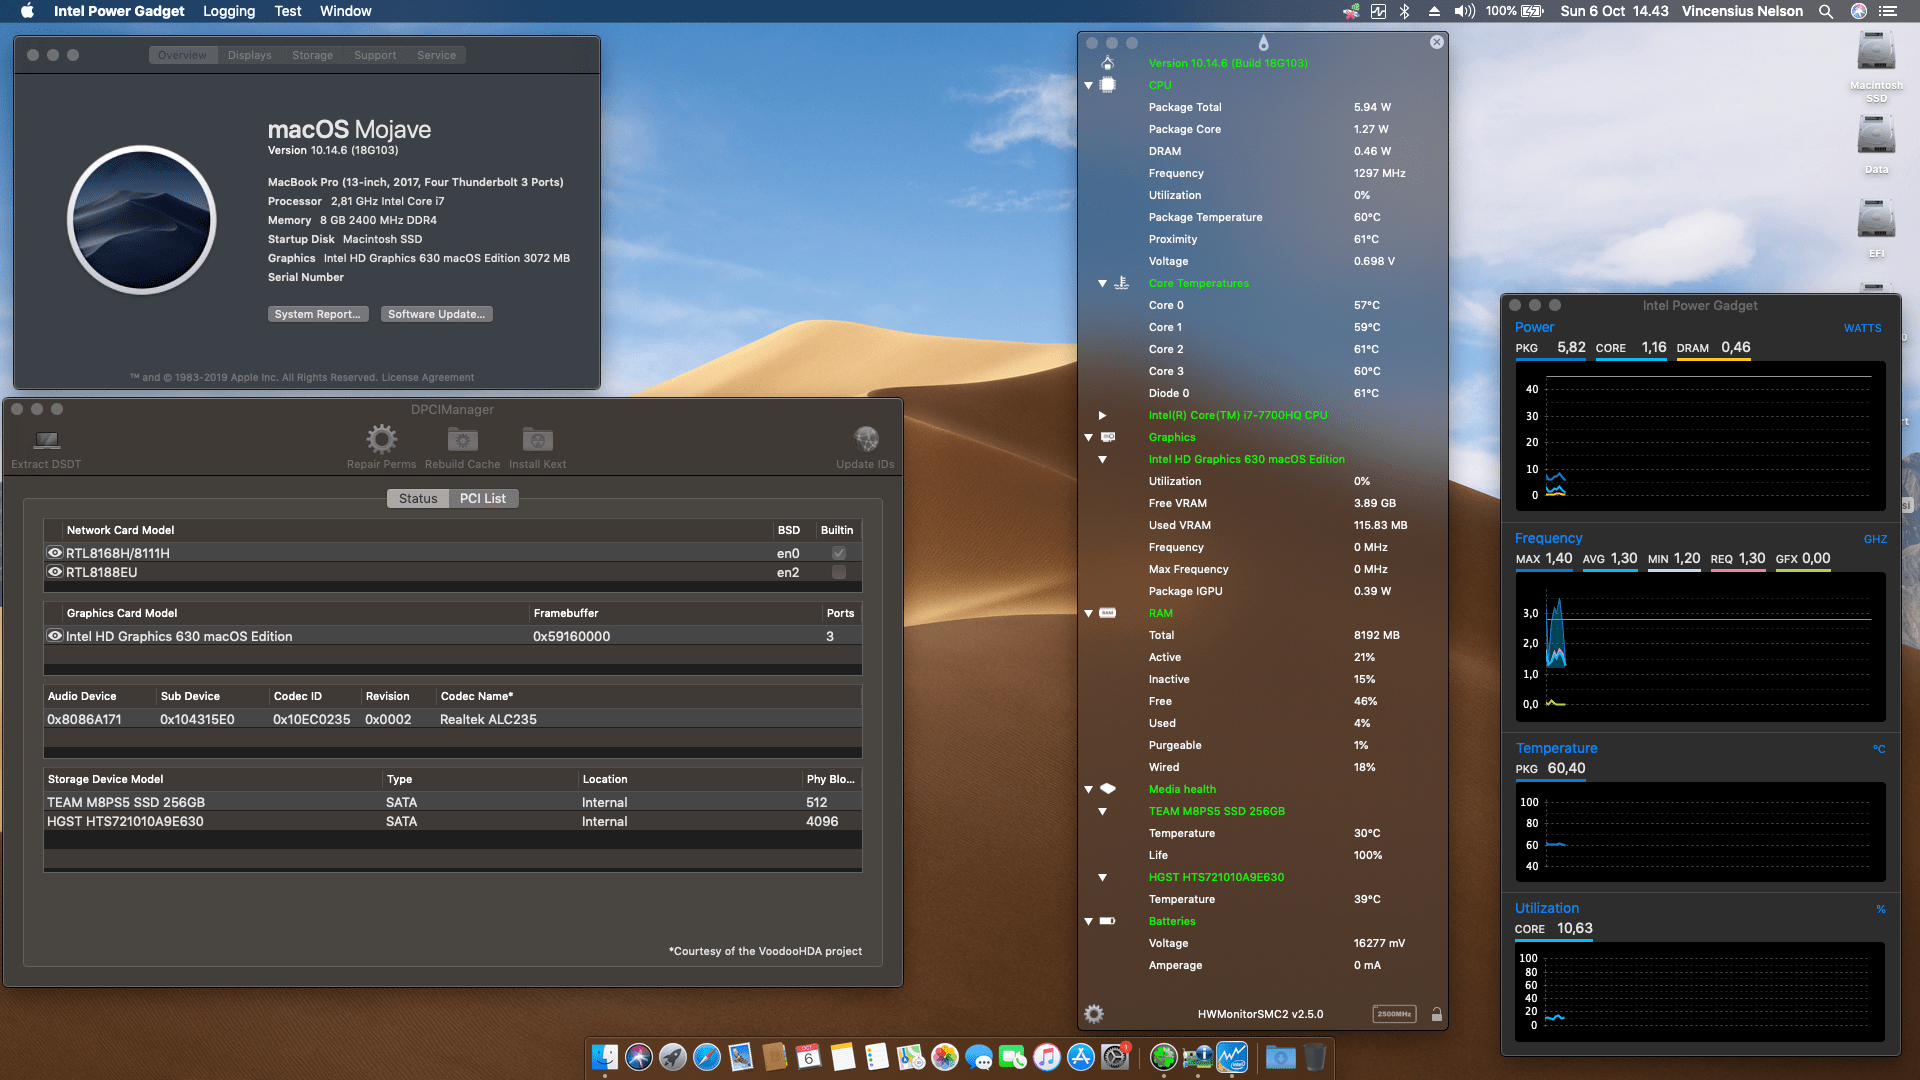This screenshot has height=1080, width=1920.
Task: Open the Logging menu
Action: (x=228, y=11)
